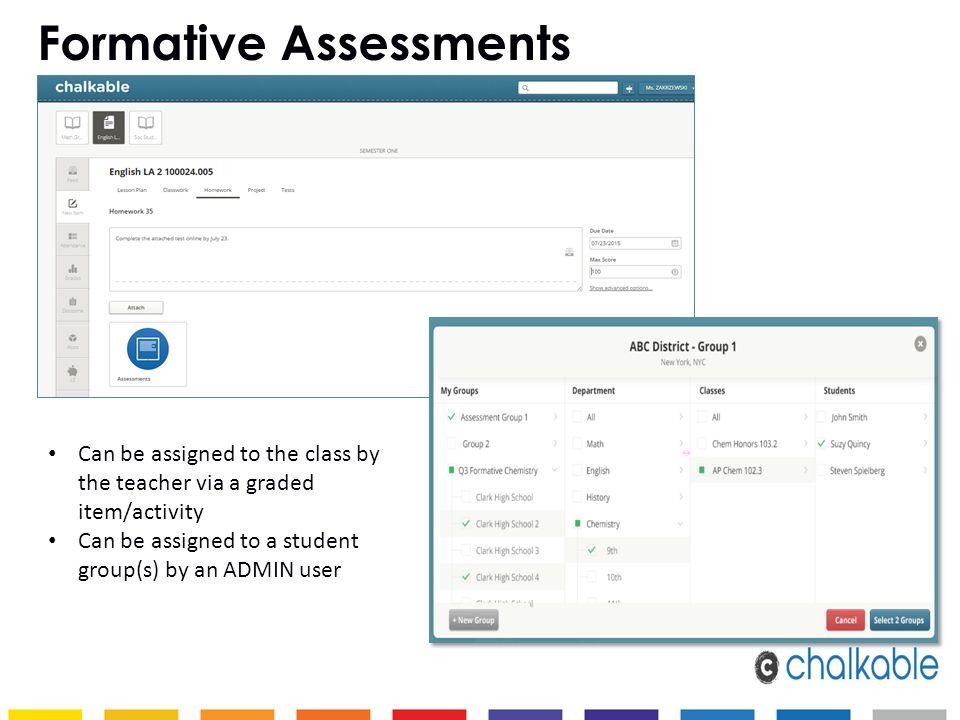Toggle Assessment Group 1 checkmark
The height and width of the screenshot is (720, 960).
coord(451,416)
